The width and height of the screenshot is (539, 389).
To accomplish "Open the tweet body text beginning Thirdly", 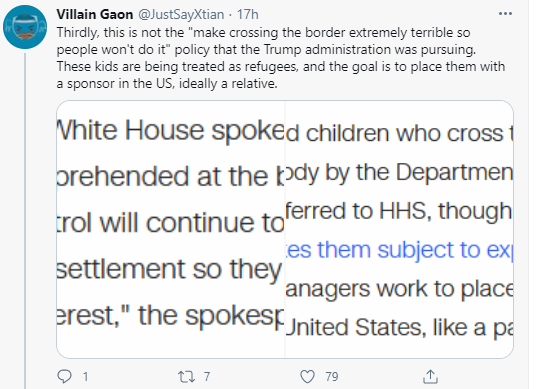I will 280,58.
